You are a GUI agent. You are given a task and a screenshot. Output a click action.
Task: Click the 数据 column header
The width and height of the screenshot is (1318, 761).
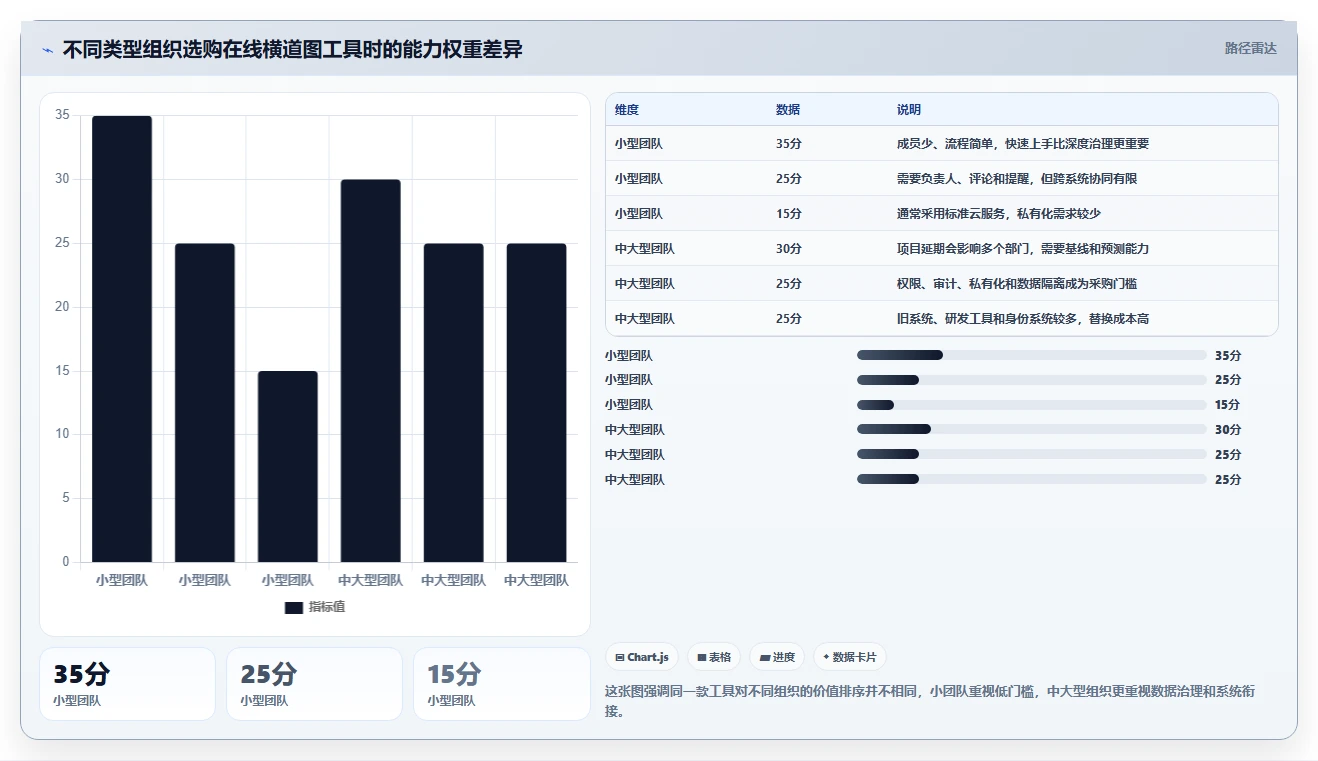click(x=788, y=109)
